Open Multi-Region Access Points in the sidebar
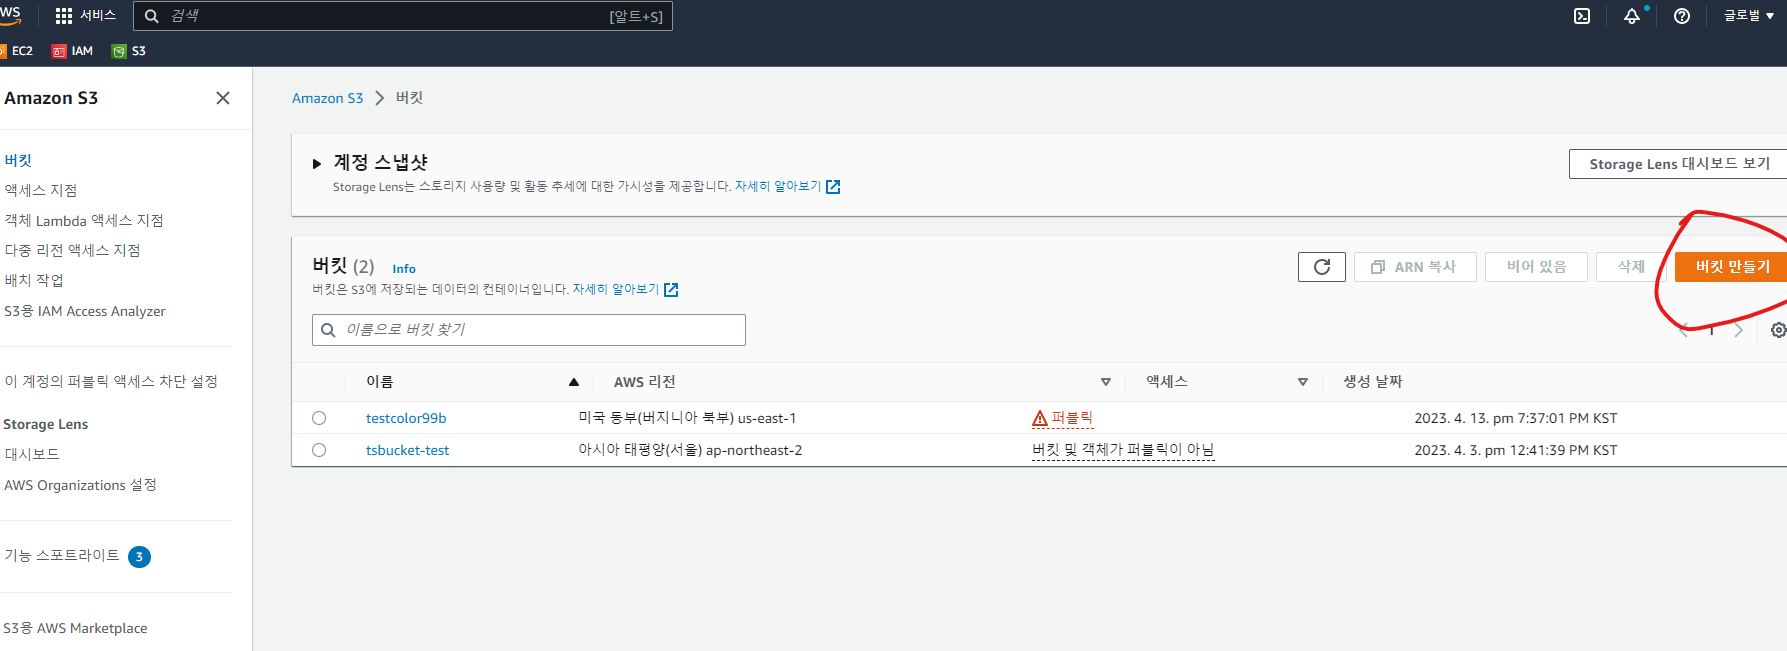The image size is (1787, 651). [72, 250]
